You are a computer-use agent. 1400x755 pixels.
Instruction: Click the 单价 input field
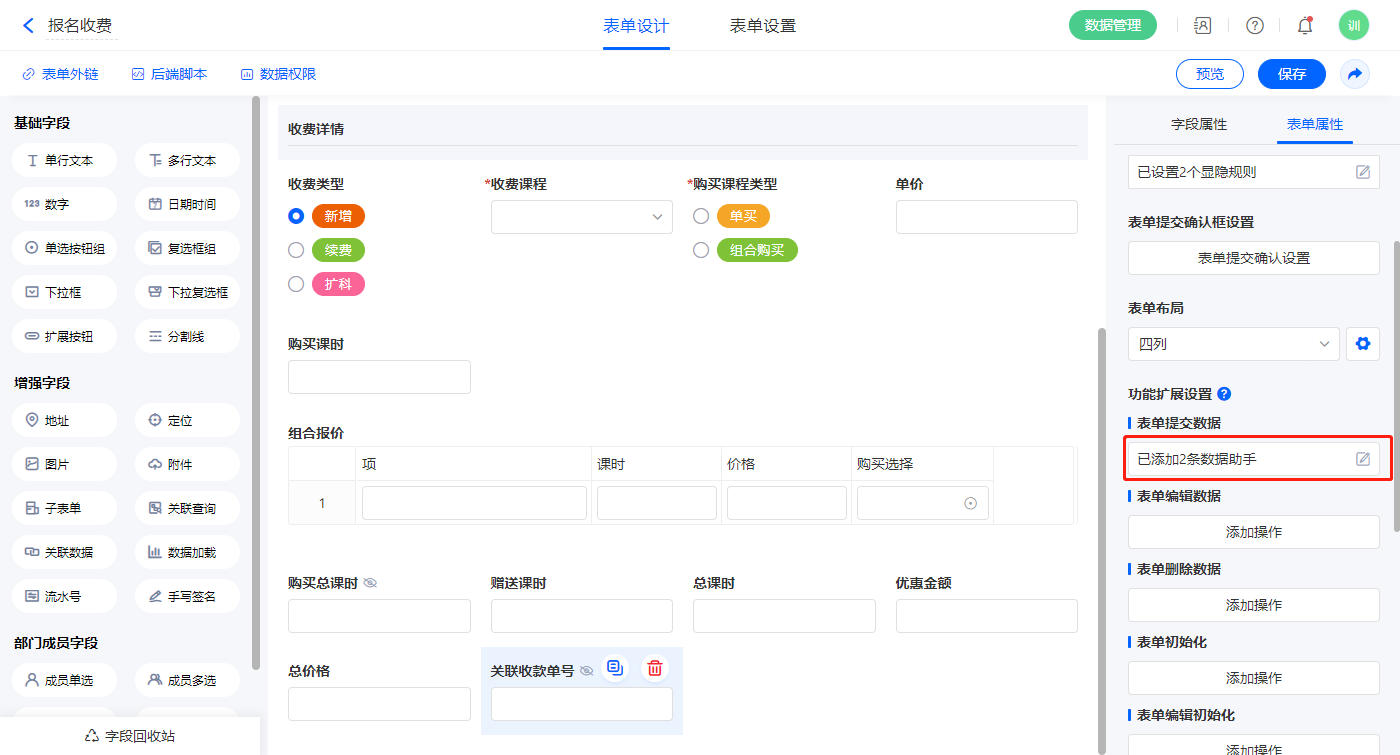point(986,217)
